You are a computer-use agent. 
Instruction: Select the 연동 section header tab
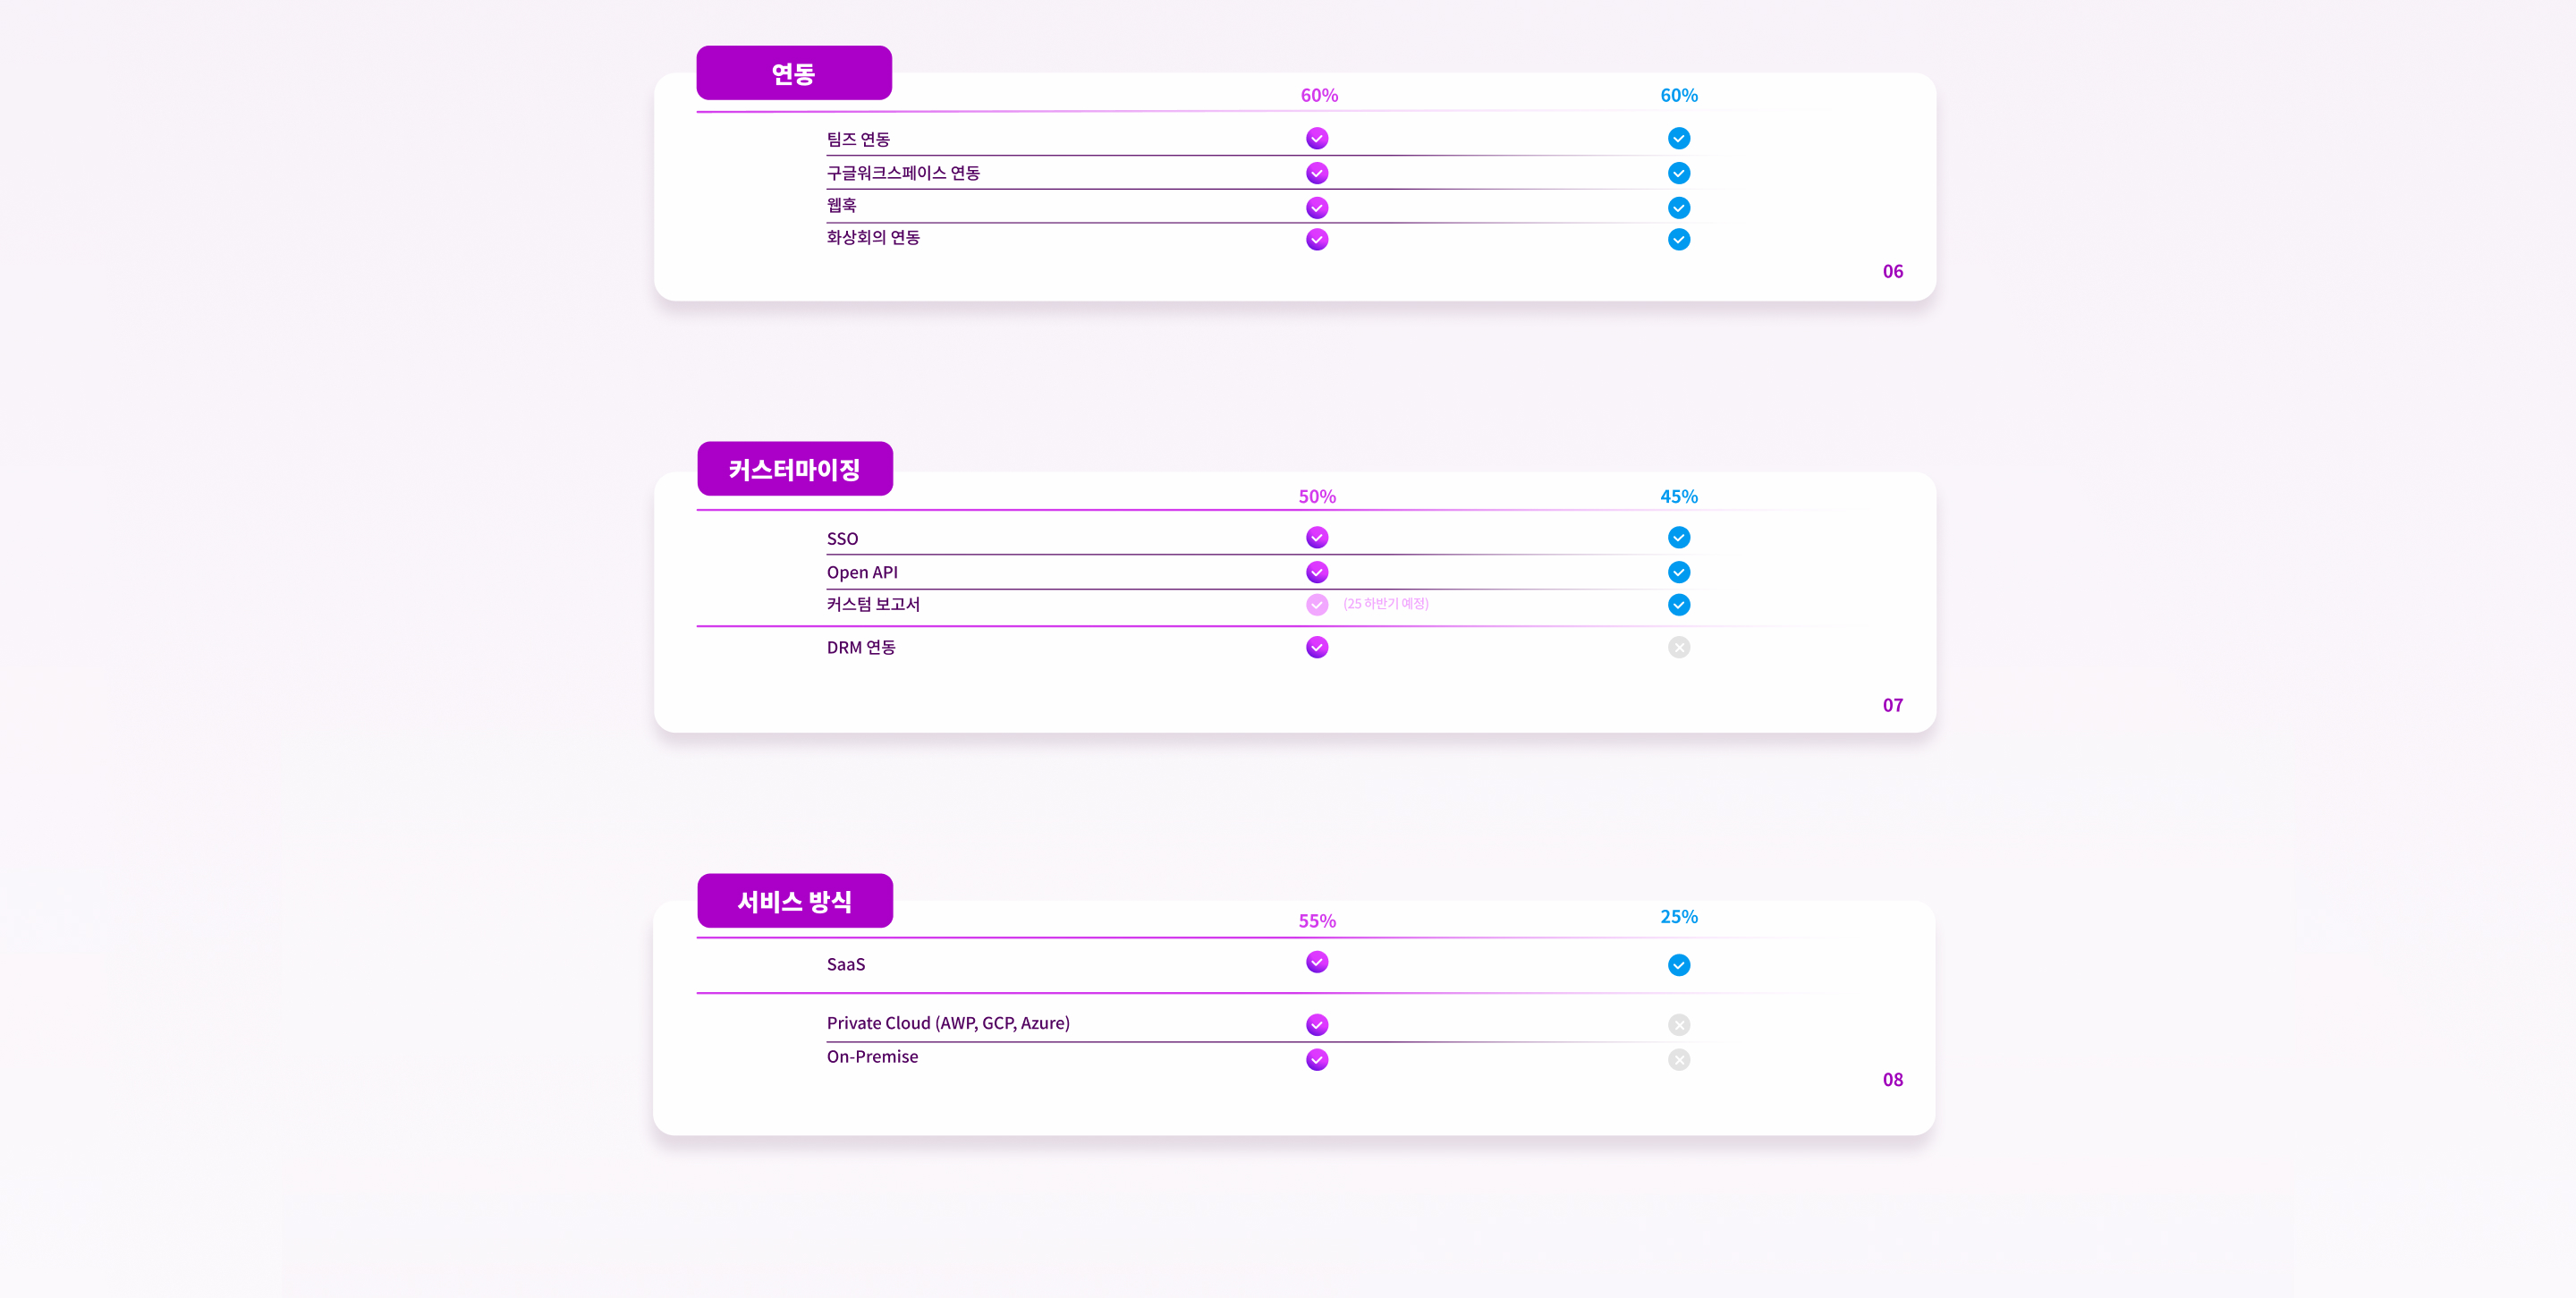[794, 73]
